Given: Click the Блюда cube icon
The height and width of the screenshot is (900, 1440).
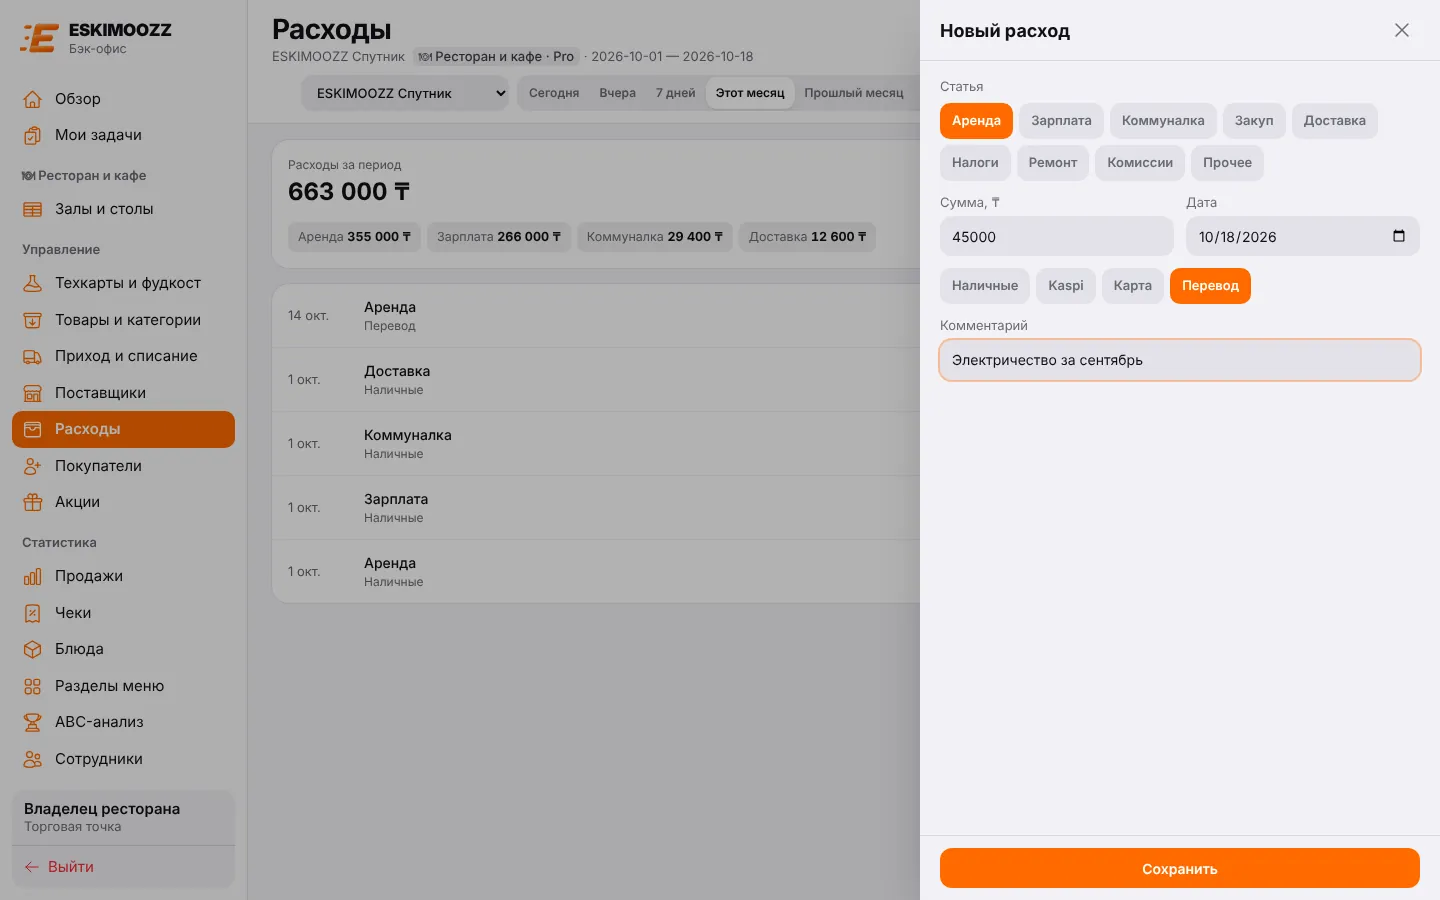Looking at the screenshot, I should pyautogui.click(x=33, y=649).
